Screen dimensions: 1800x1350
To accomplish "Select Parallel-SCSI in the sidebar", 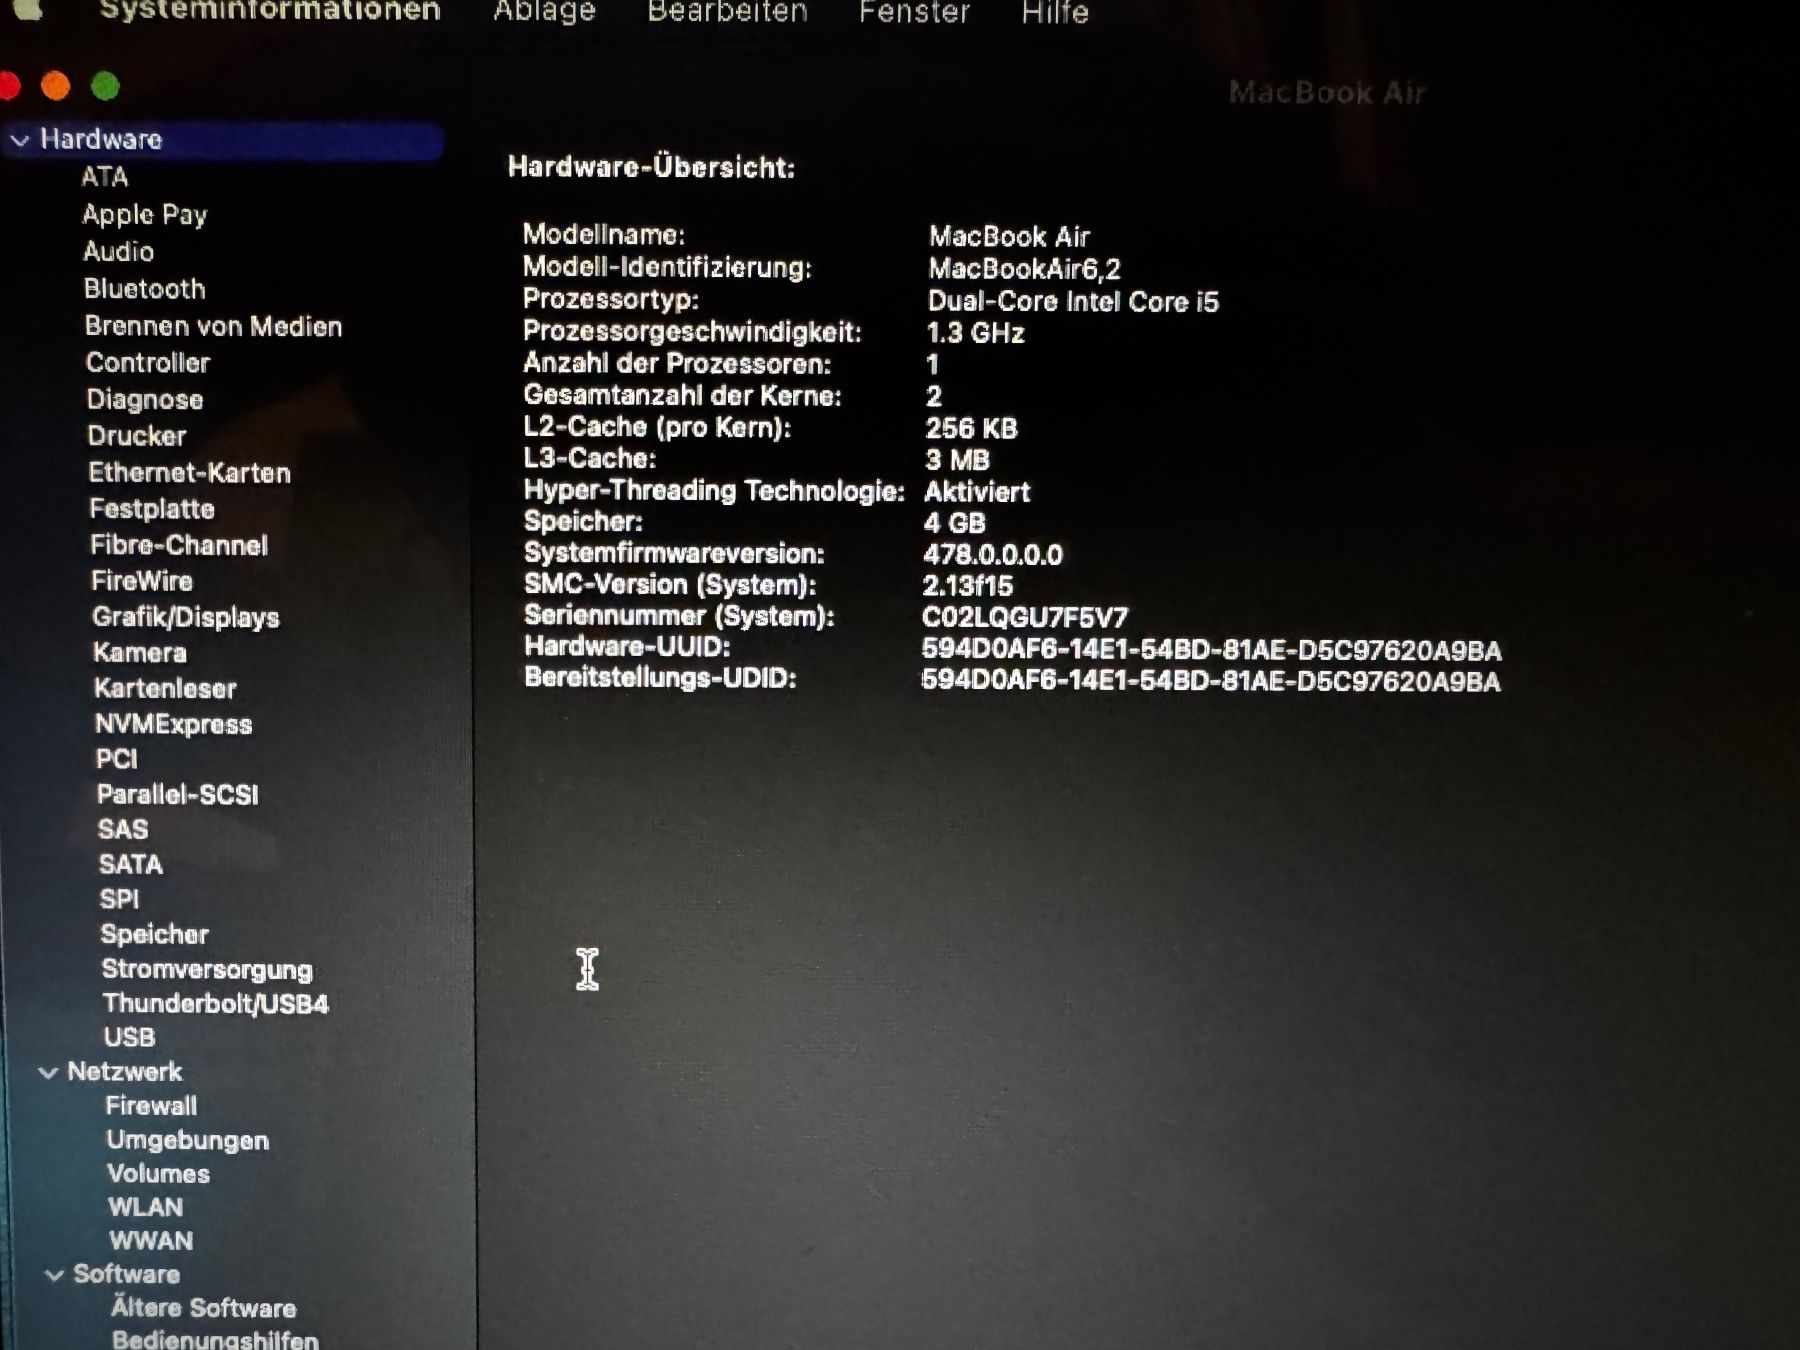I will (177, 795).
